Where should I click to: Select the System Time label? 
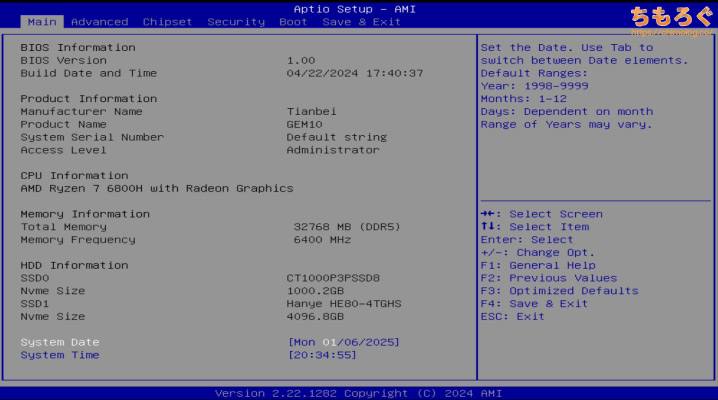60,355
